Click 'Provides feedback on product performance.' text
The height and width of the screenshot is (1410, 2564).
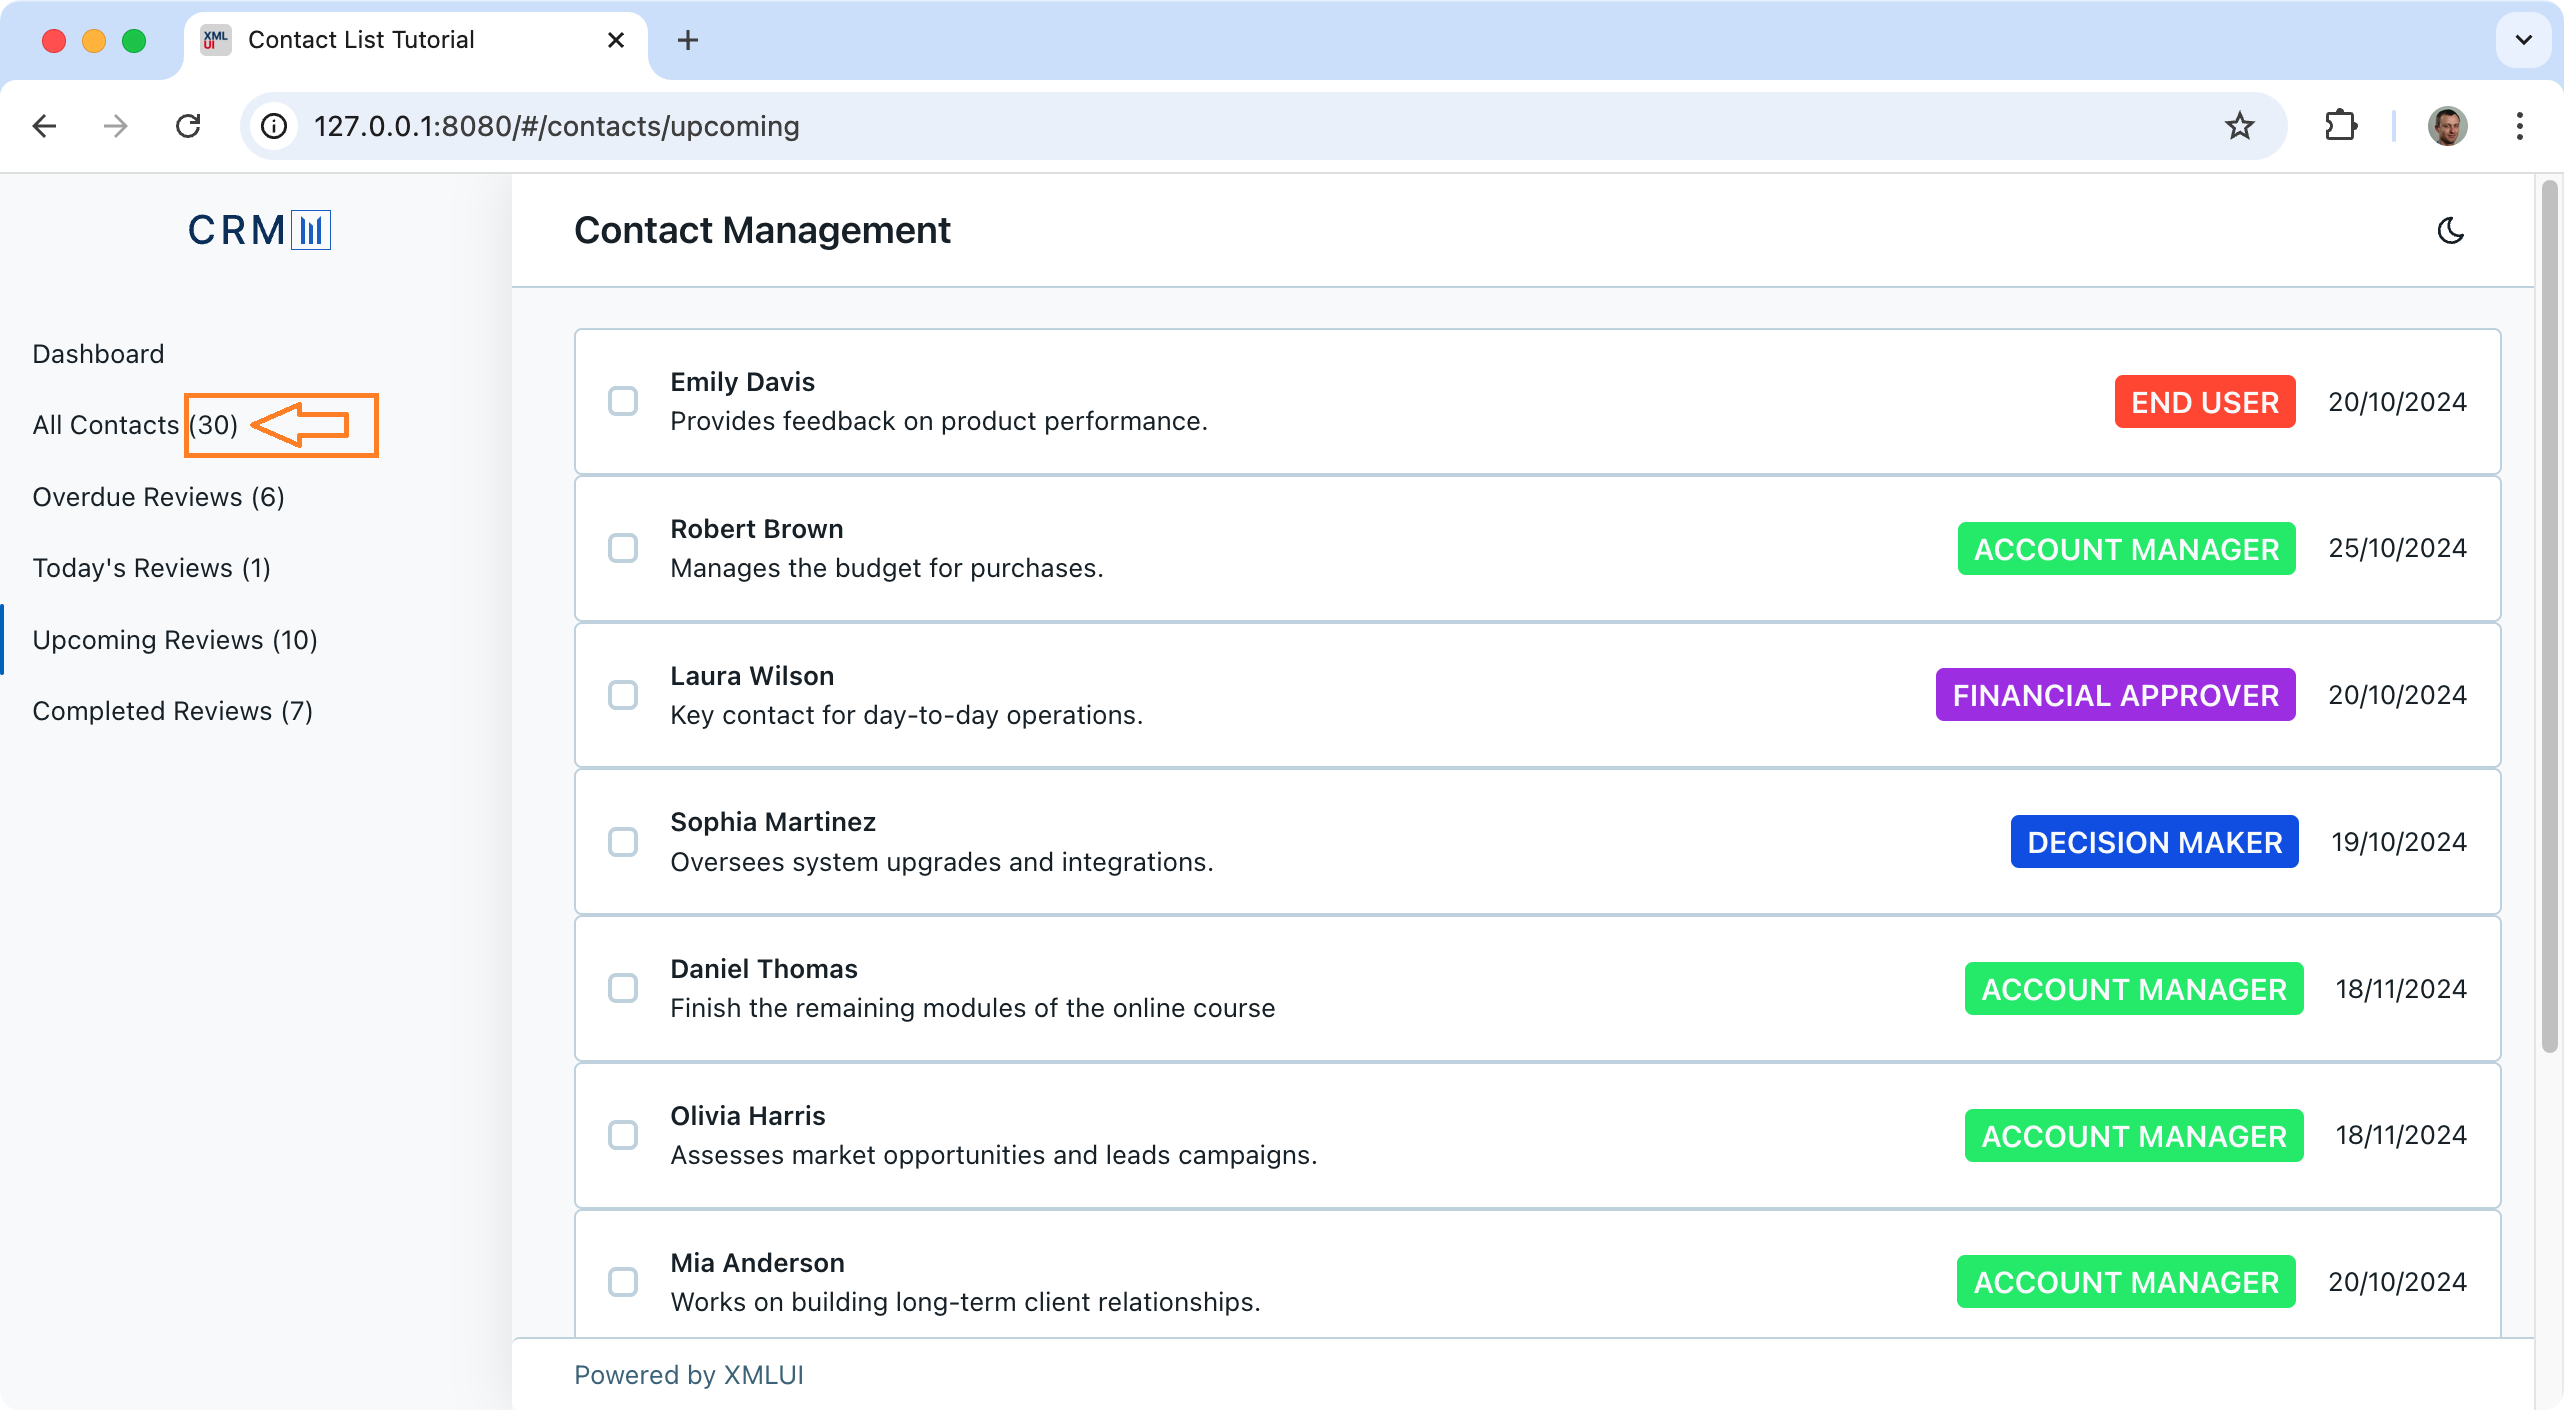click(939, 421)
